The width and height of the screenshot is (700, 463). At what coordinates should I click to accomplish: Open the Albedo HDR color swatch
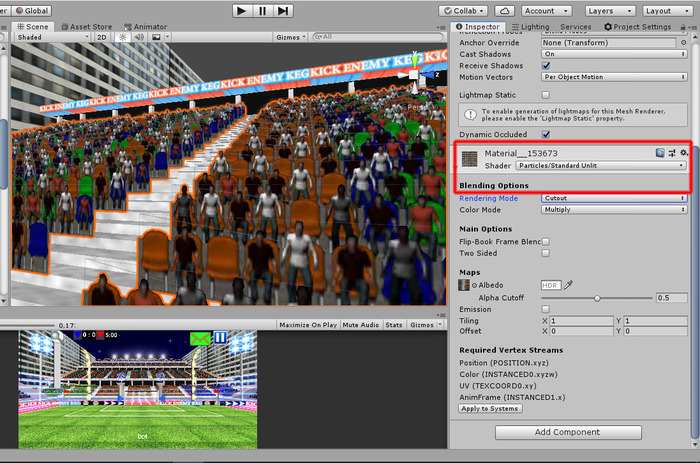(x=550, y=285)
